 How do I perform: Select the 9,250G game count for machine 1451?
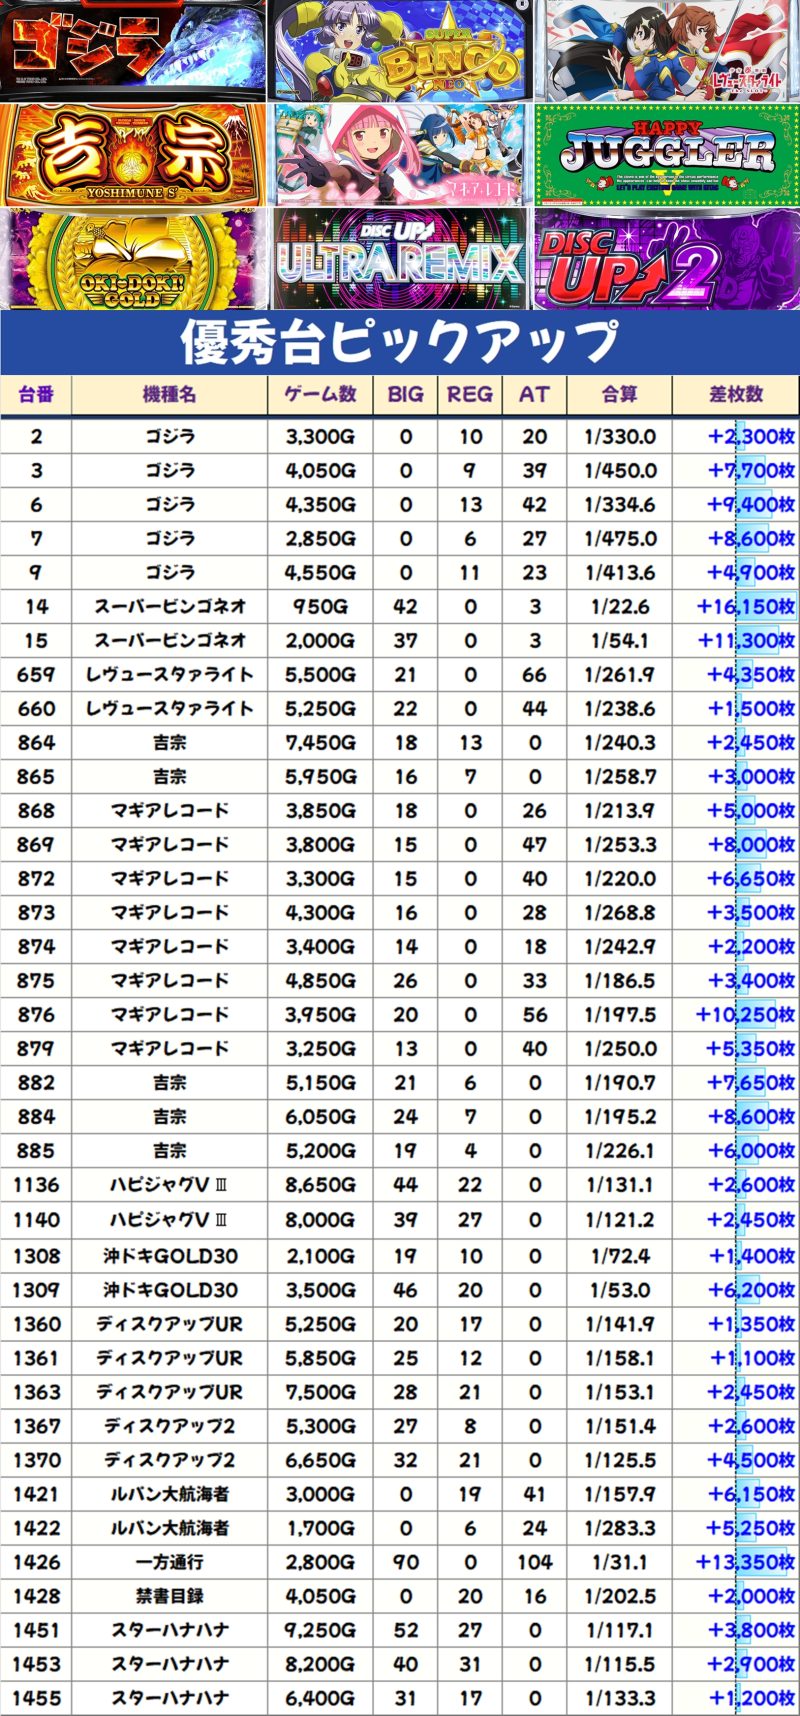pyautogui.click(x=320, y=1630)
